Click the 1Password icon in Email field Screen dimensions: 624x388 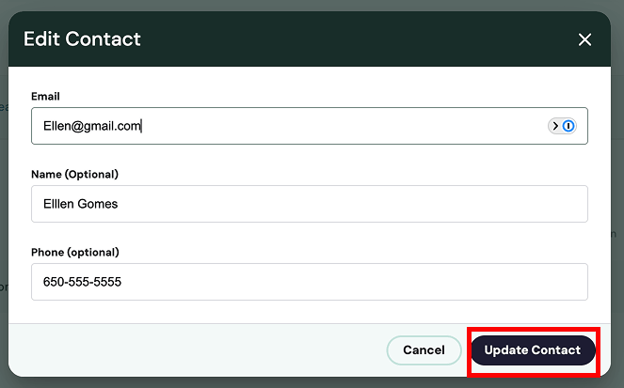[568, 126]
